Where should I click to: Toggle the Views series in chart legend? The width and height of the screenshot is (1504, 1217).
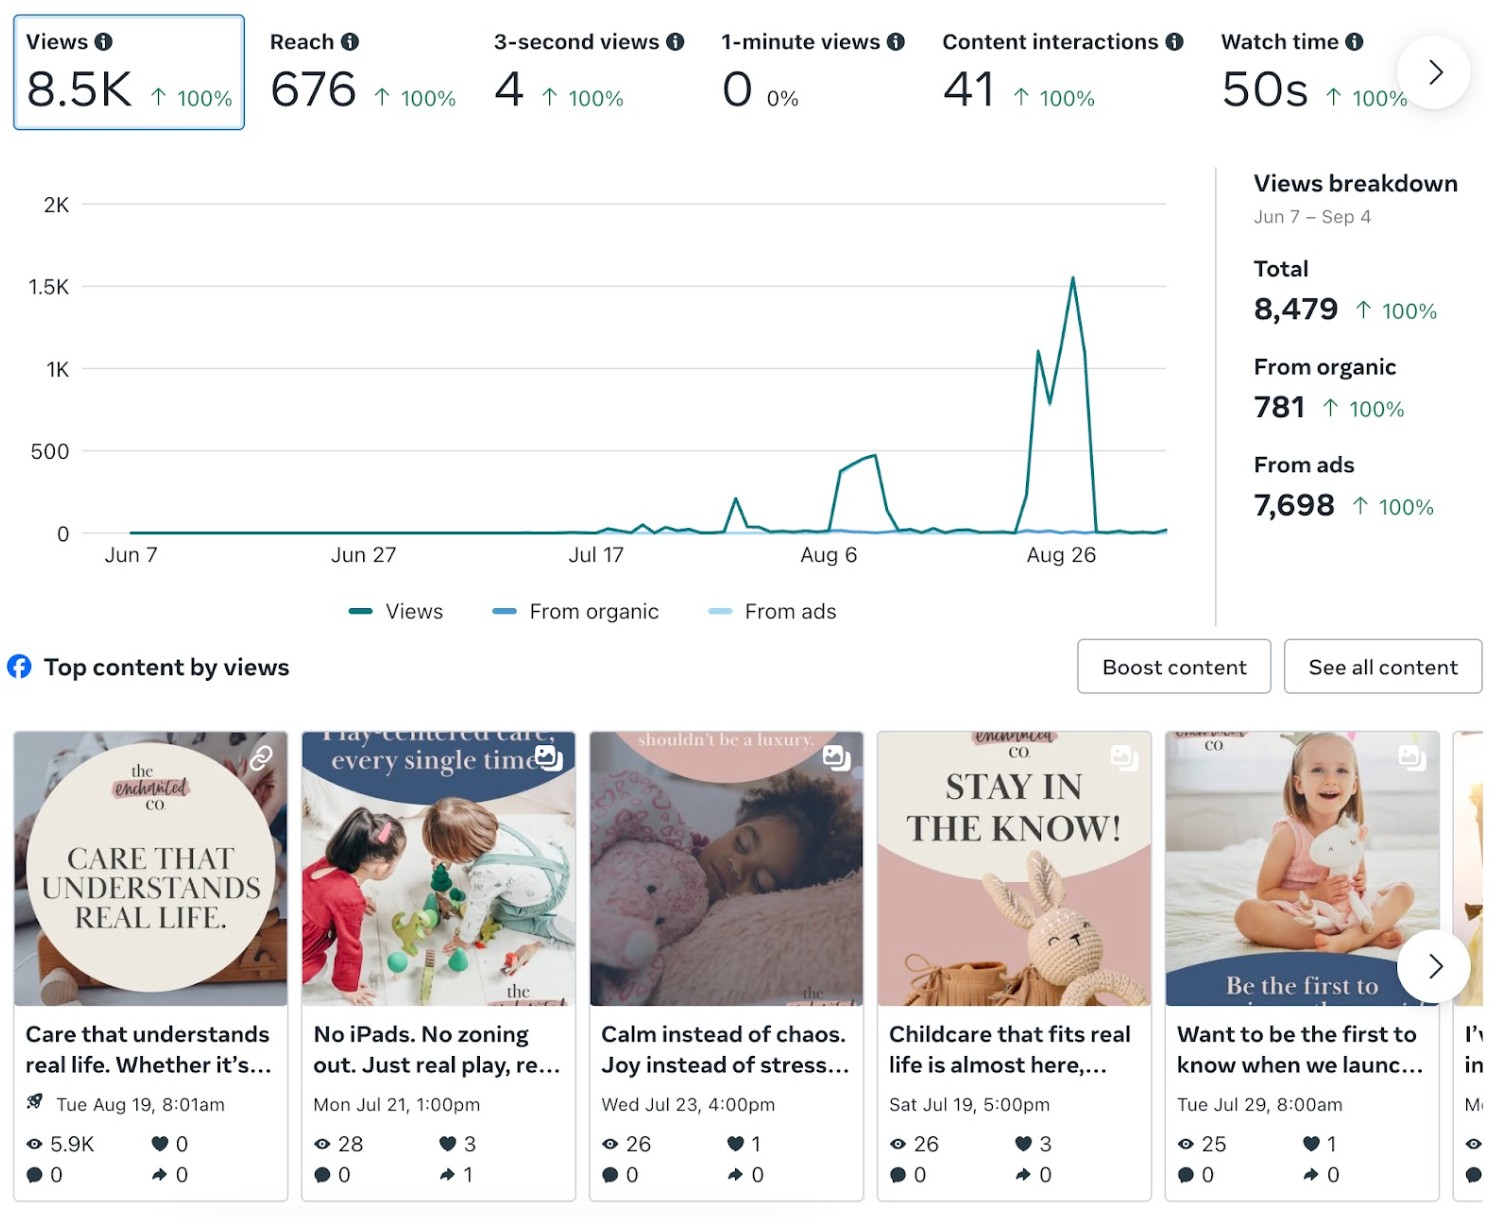point(397,612)
